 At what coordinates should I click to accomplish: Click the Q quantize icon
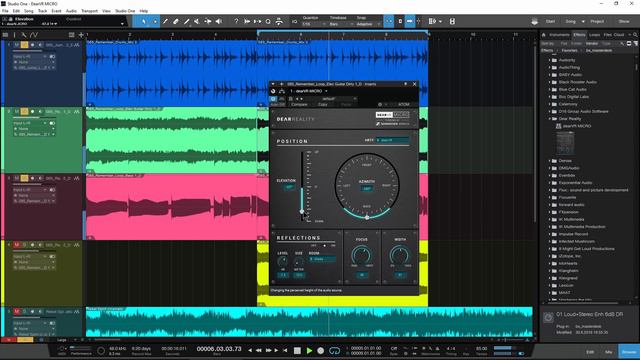pos(268,21)
